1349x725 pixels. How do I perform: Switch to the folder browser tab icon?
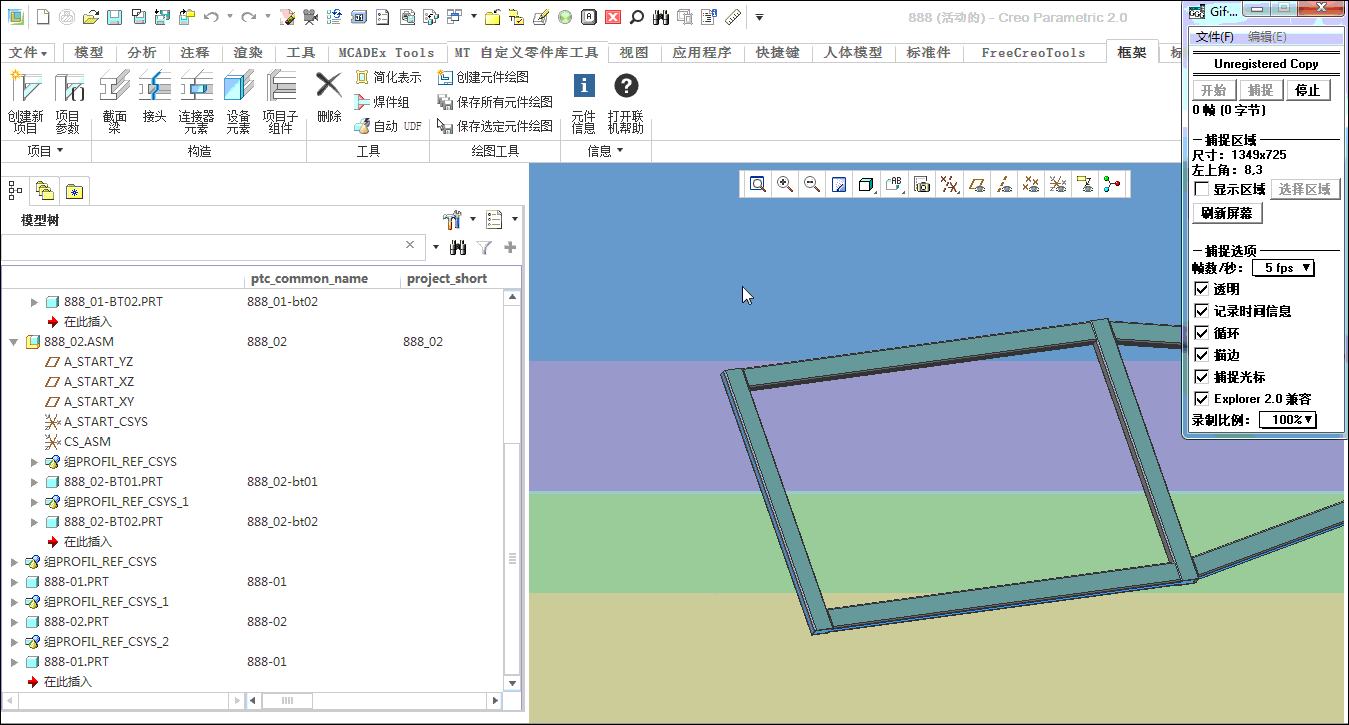[x=44, y=190]
